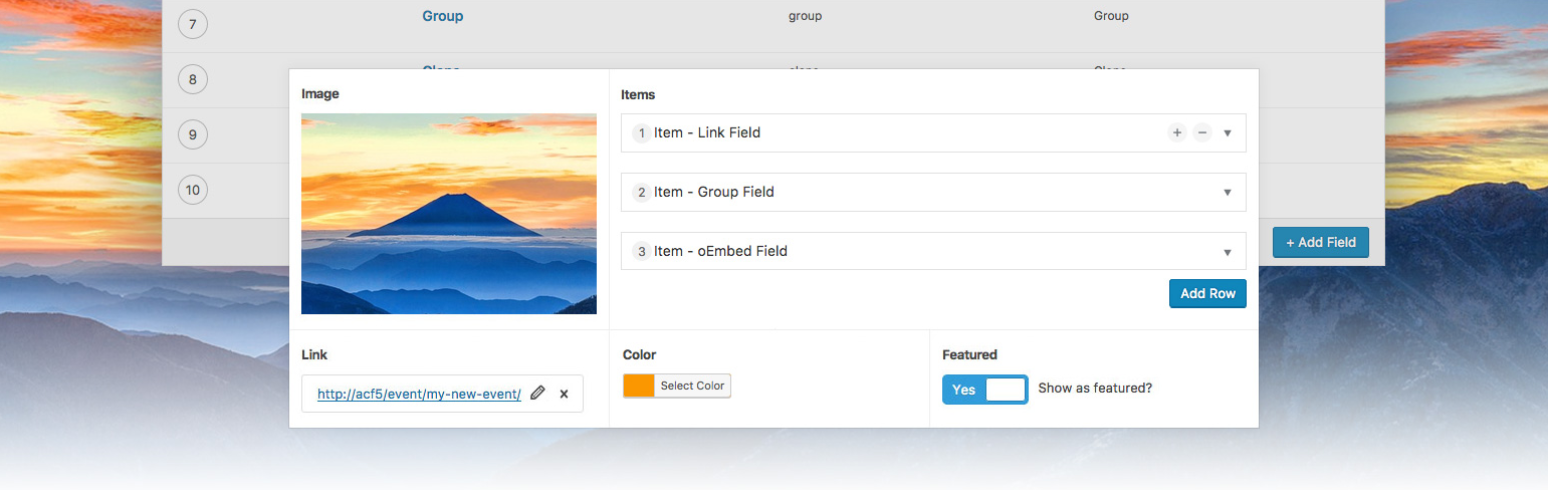Image resolution: width=1548 pixels, height=490 pixels.
Task: Expand the Item - oEmbed Field arrow
Action: [1227, 252]
